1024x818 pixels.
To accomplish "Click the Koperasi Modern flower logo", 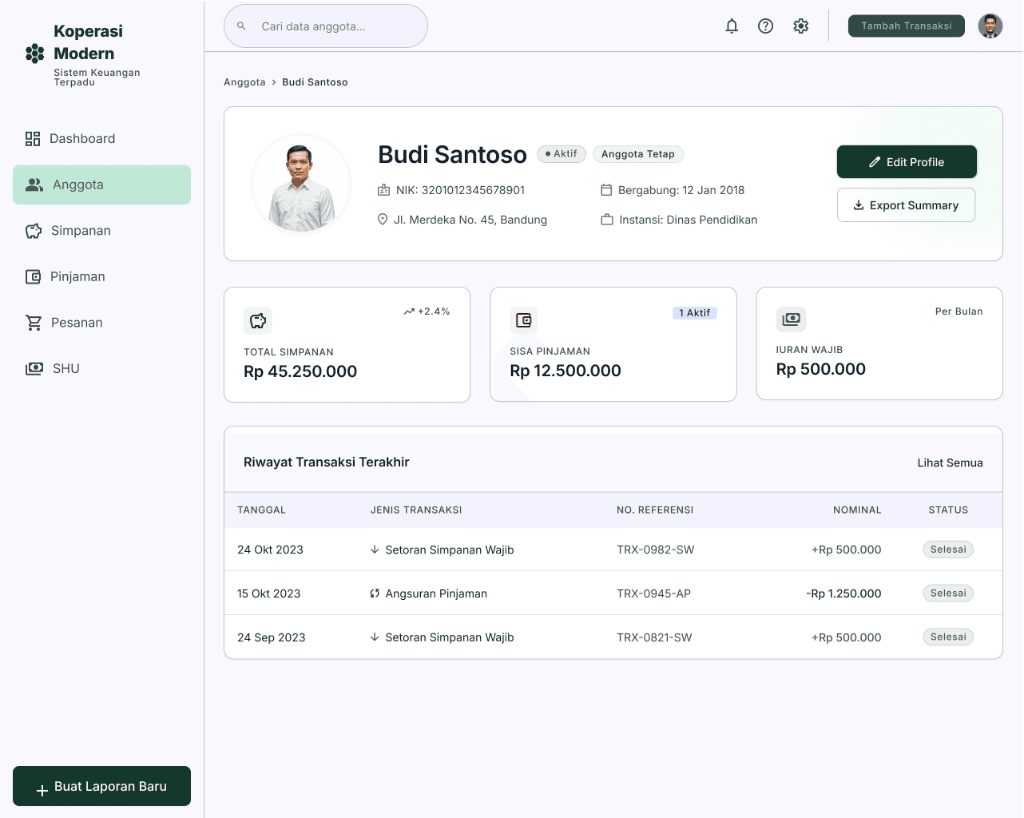I will click(x=35, y=54).
